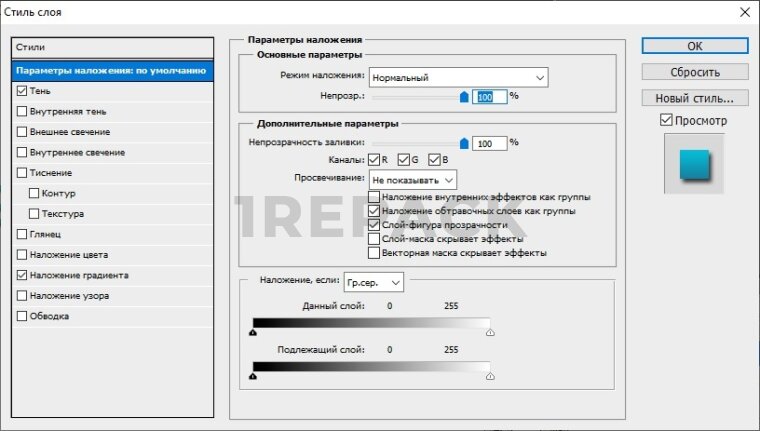Expand the Просвечивание dropdown
Viewport: 760px width, 431px height.
[413, 179]
